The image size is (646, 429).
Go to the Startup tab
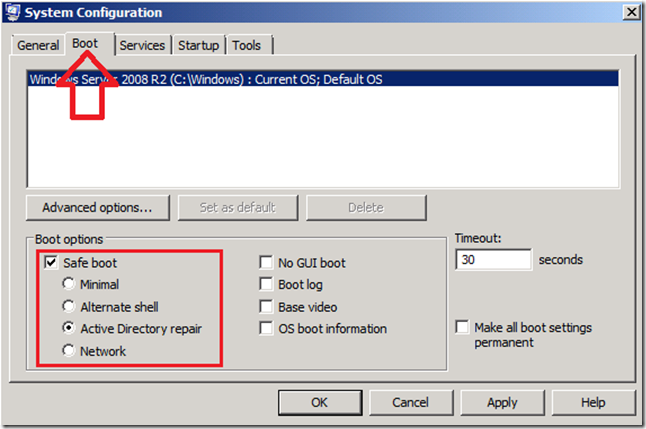199,45
